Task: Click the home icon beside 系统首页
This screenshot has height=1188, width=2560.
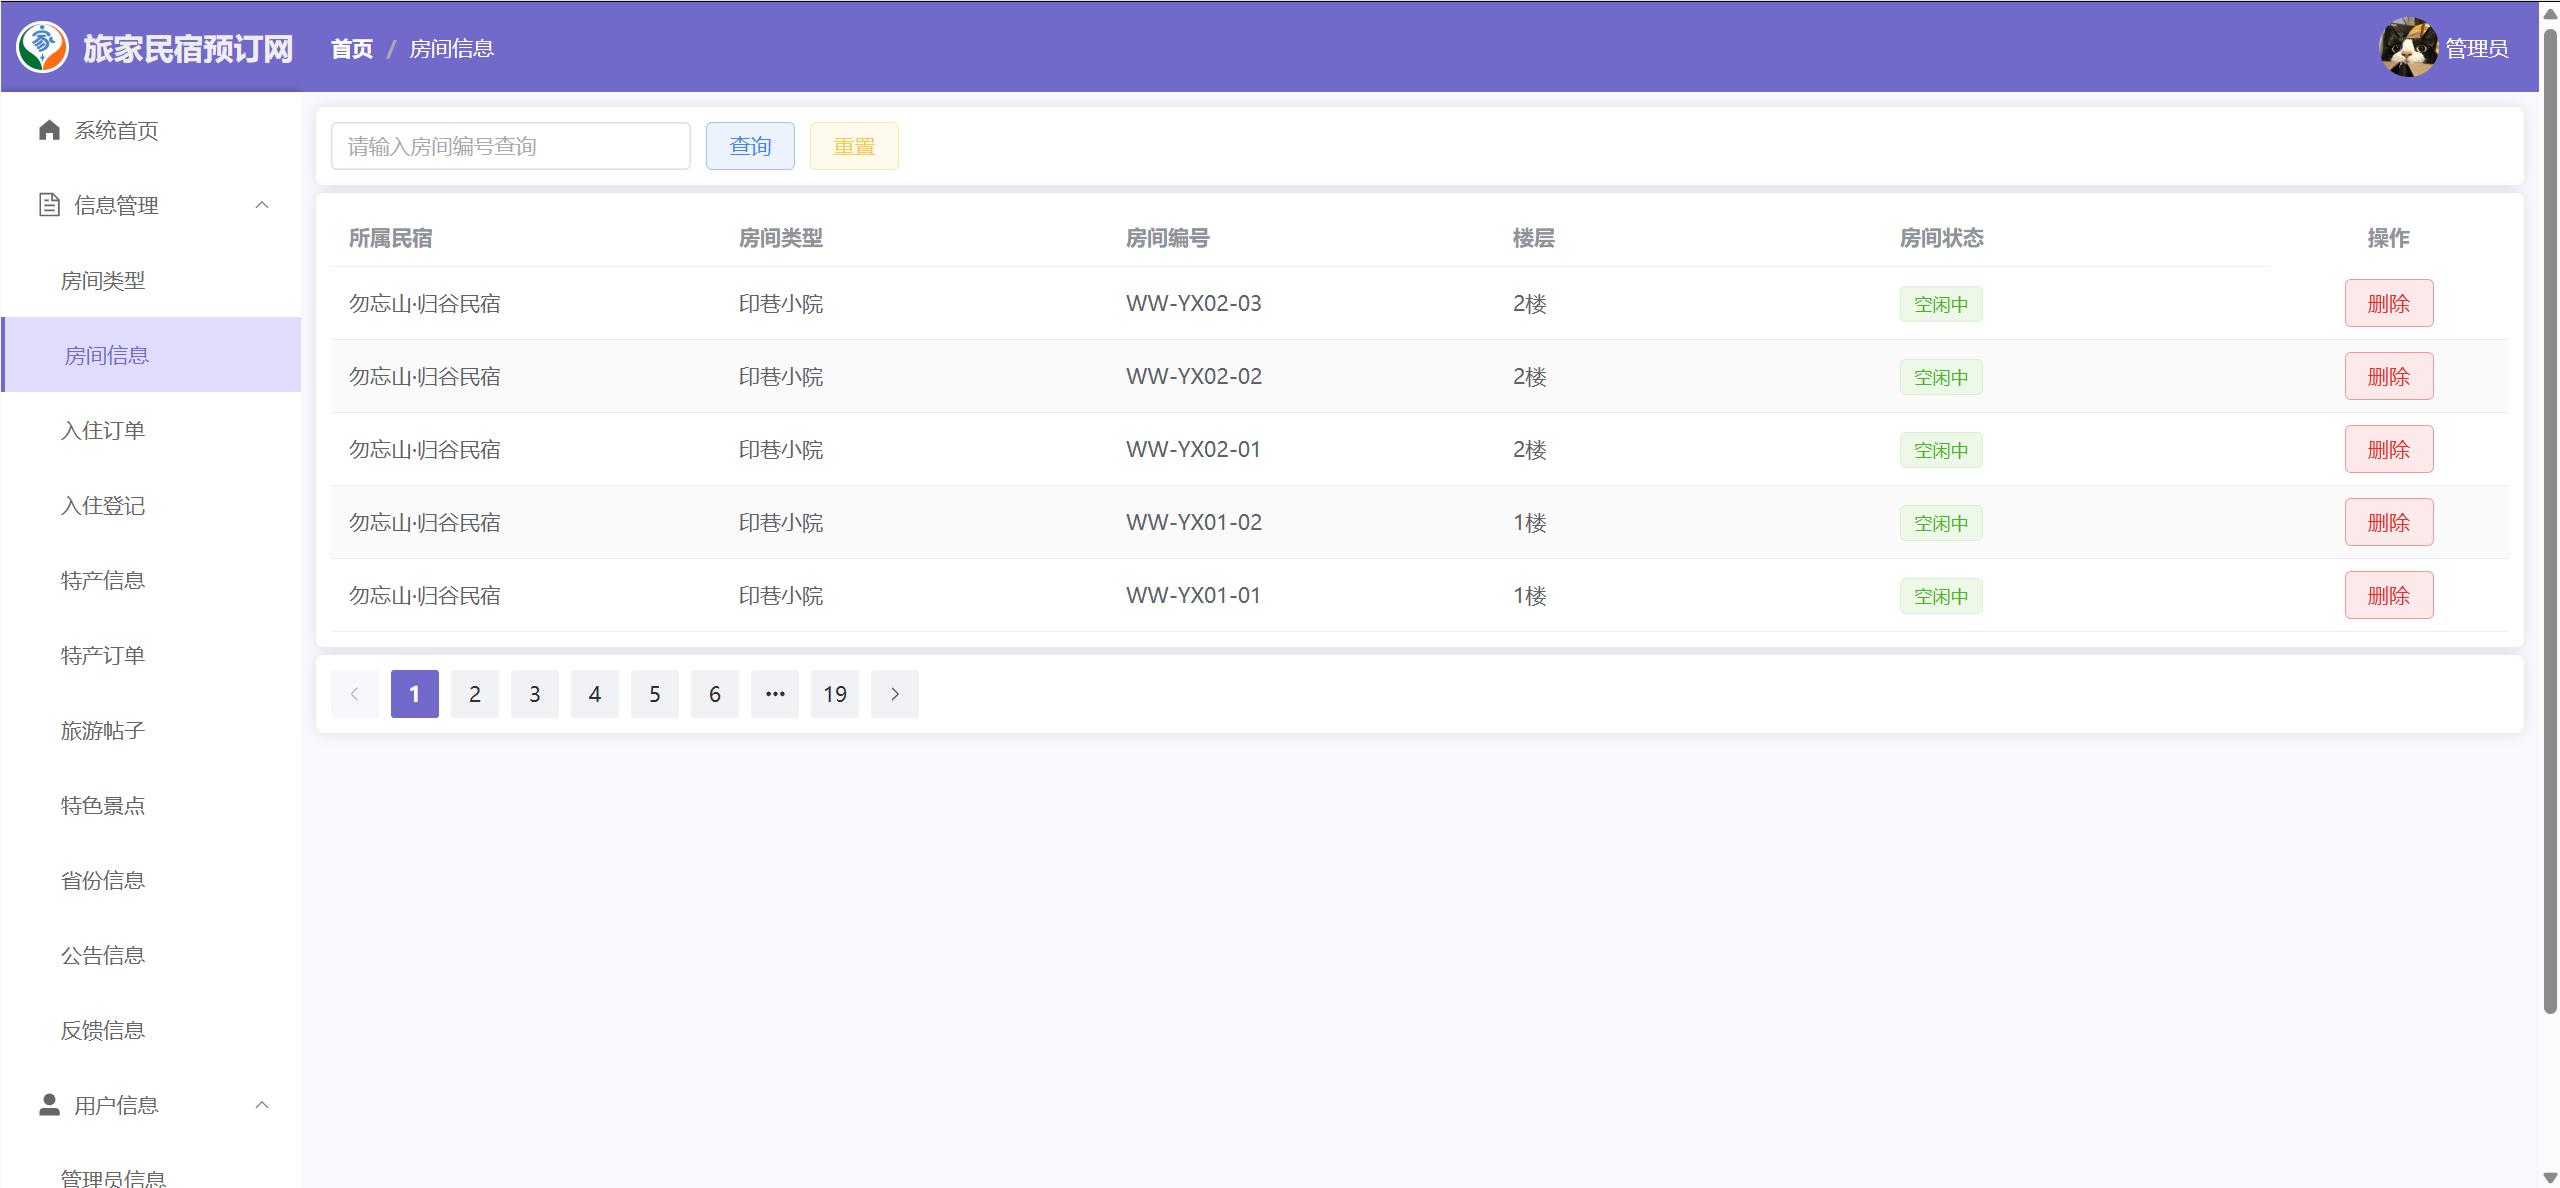Action: pos(49,130)
